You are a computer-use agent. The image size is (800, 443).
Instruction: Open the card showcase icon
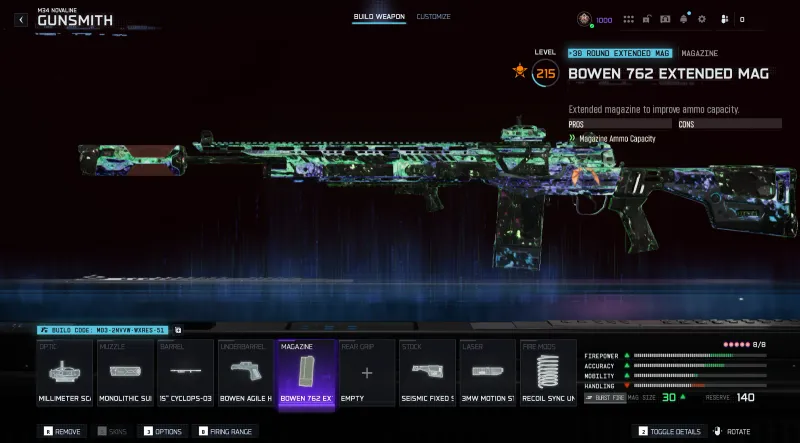coord(665,19)
